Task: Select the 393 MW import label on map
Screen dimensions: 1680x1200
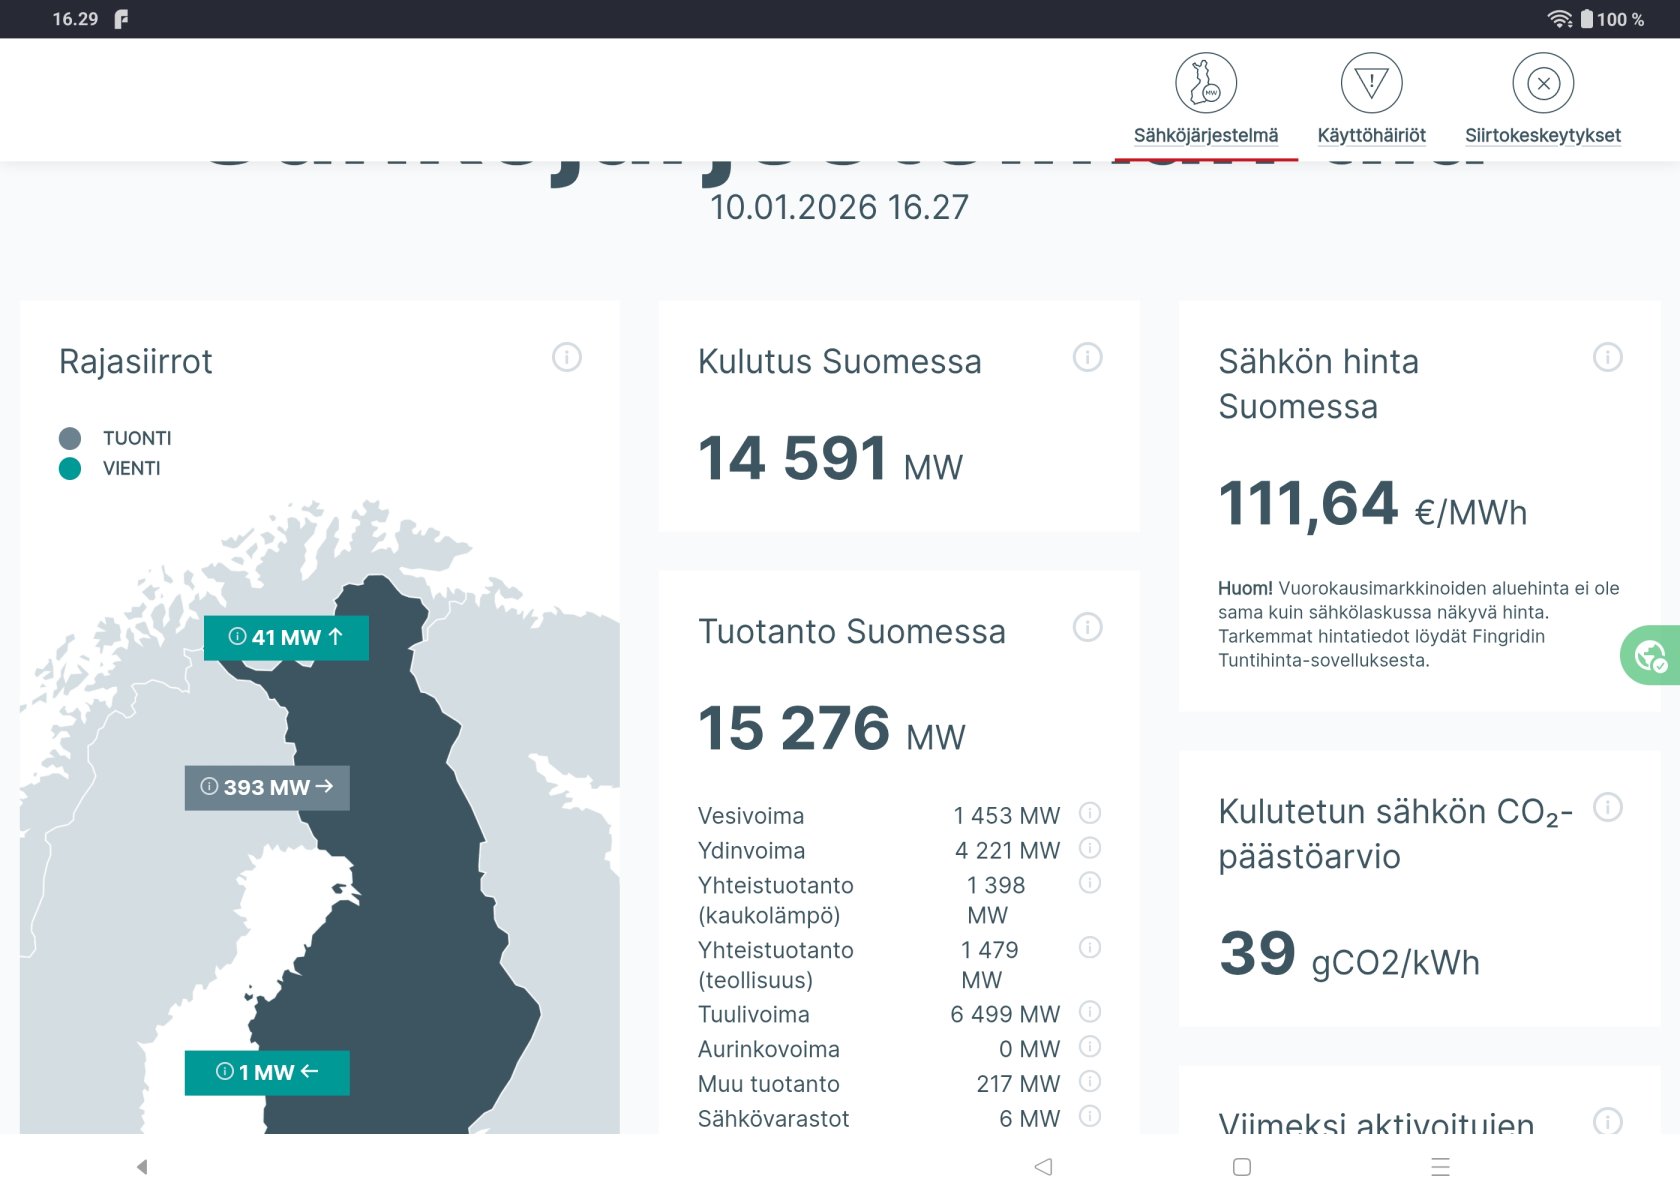Action: click(x=267, y=788)
